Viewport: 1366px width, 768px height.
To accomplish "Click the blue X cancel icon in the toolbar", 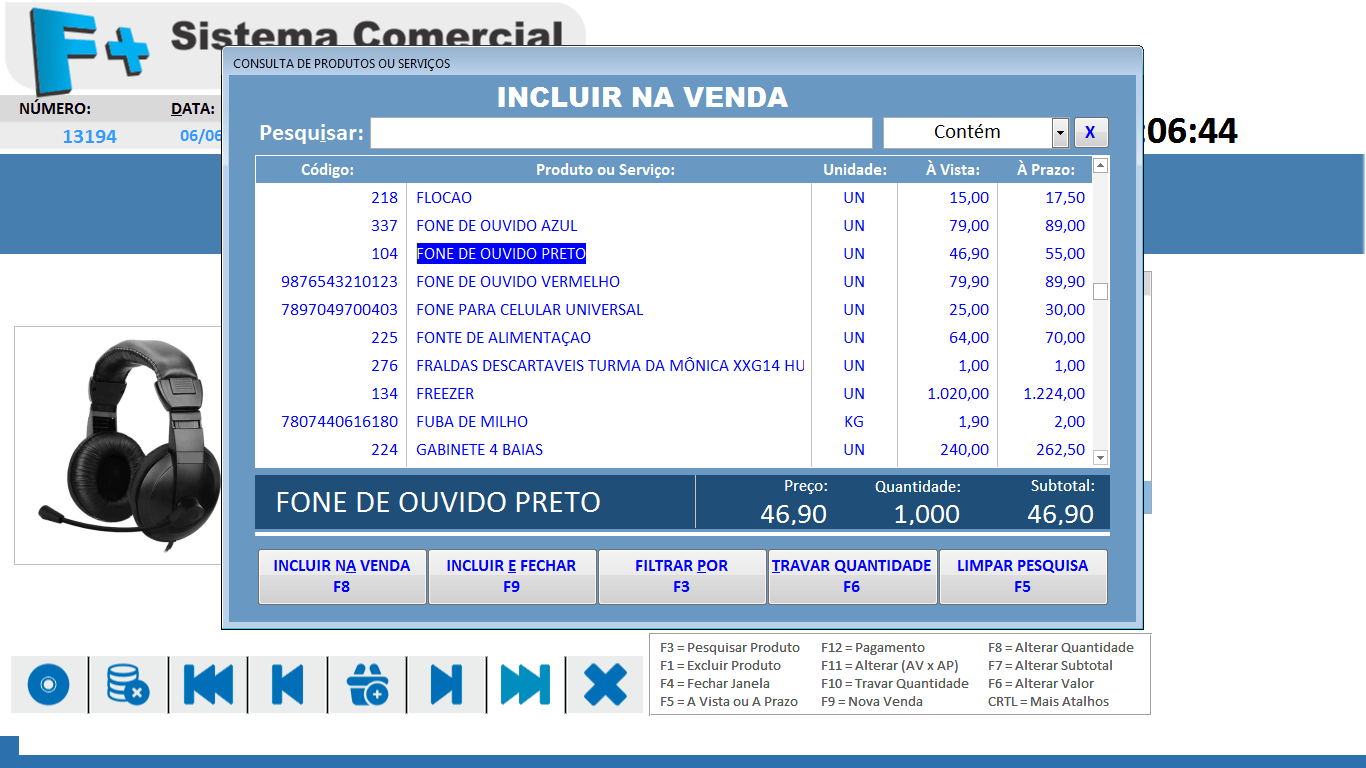I will pyautogui.click(x=605, y=684).
